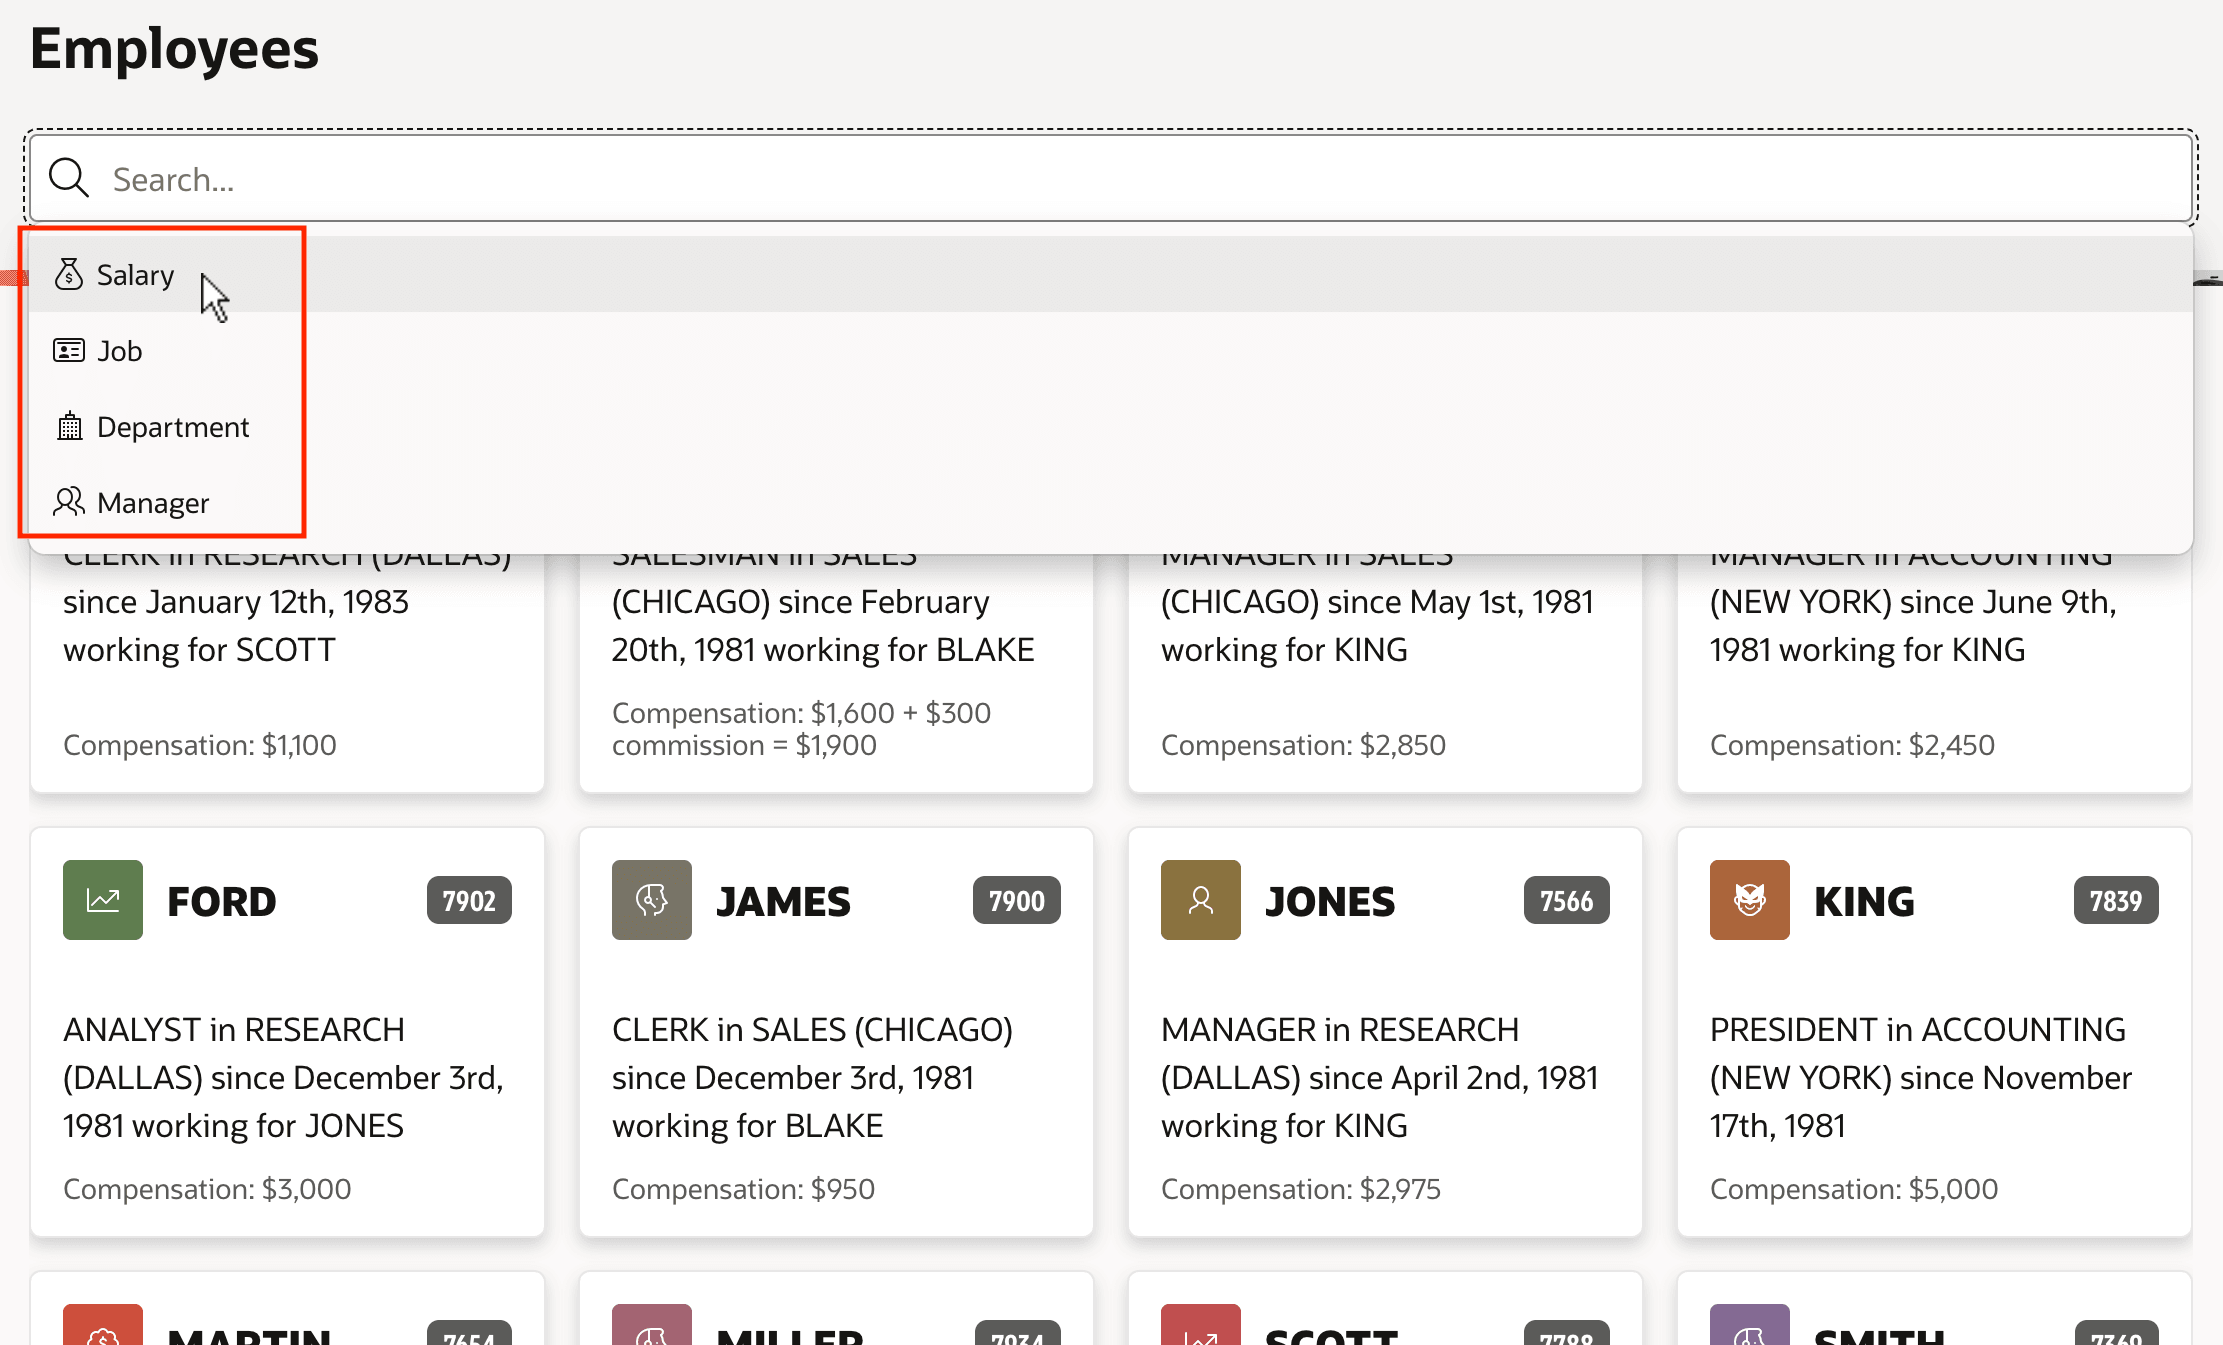This screenshot has width=2223, height=1345.
Task: Click the '$1,600 + $300 commission' compensation text
Action: tap(801, 729)
